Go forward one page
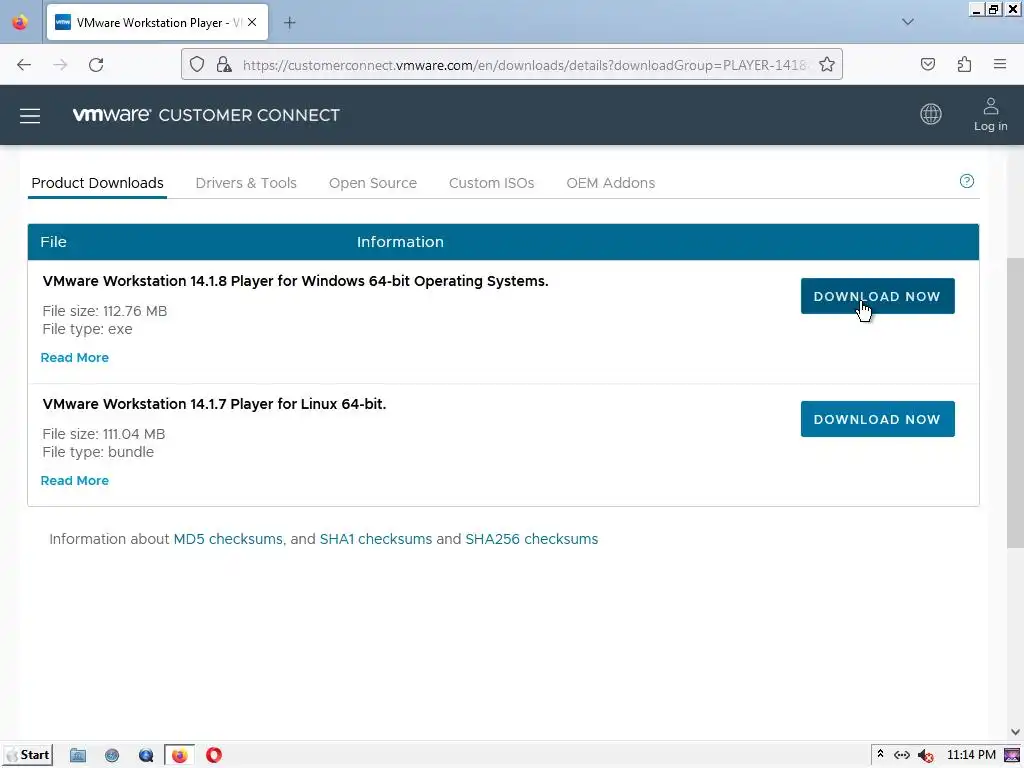 click(60, 65)
